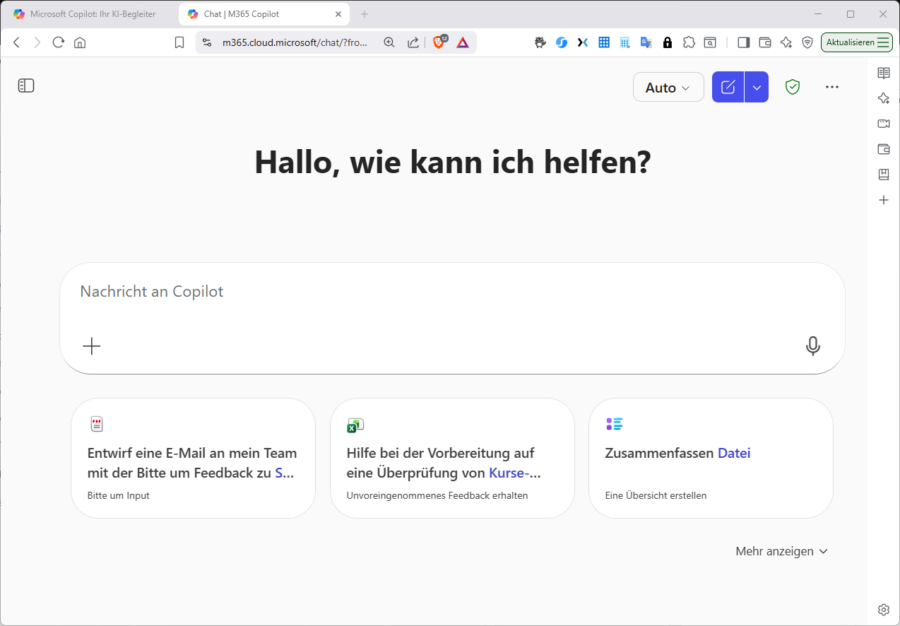Screen dimensions: 900x626
Task: Select the Zusammenfassen Datei prompt card
Action: [x=710, y=458]
